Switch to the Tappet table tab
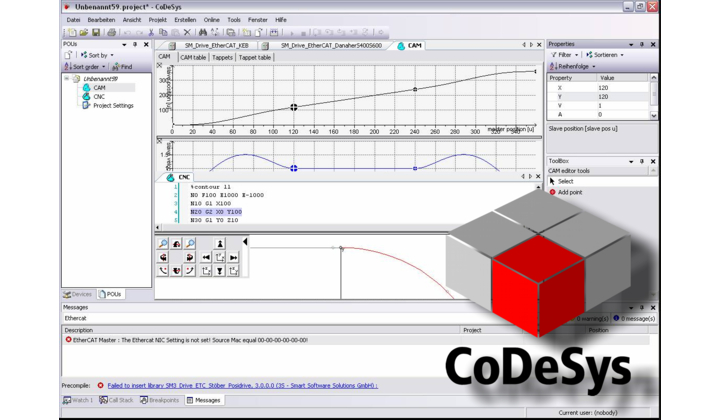Image resolution: width=720 pixels, height=420 pixels. pos(255,57)
